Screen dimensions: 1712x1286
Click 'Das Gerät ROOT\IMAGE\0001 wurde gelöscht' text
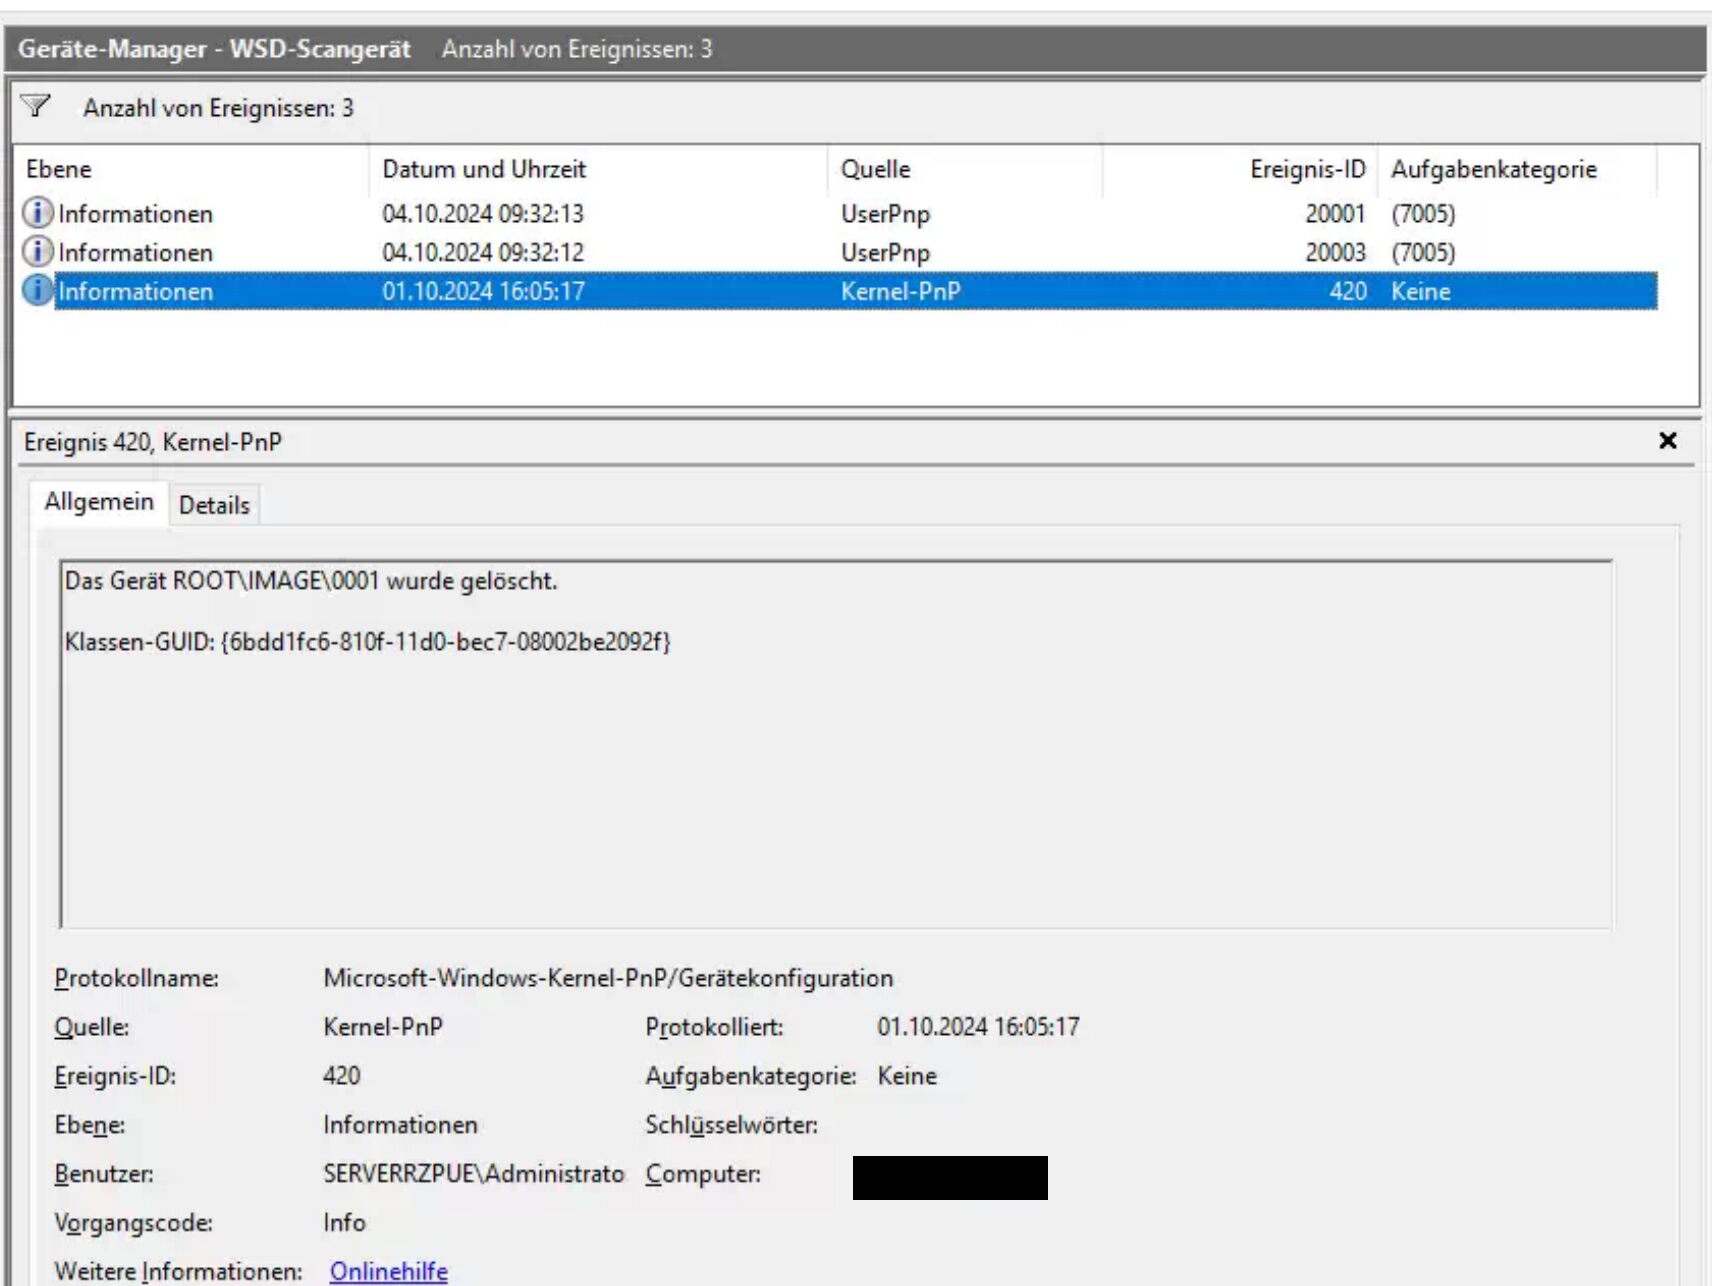point(311,581)
